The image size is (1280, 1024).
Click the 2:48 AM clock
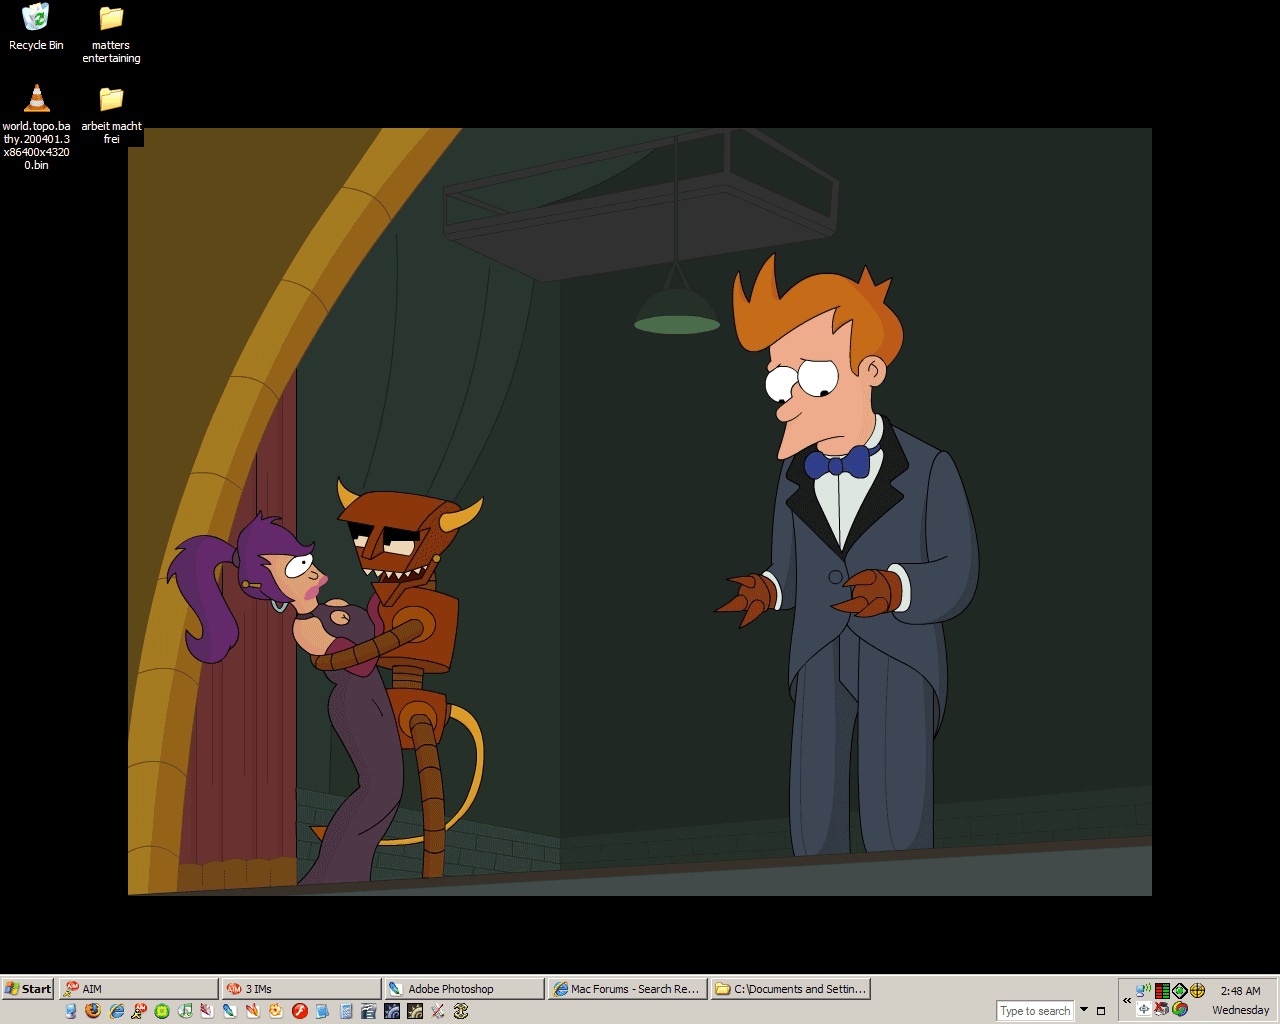(x=1240, y=991)
